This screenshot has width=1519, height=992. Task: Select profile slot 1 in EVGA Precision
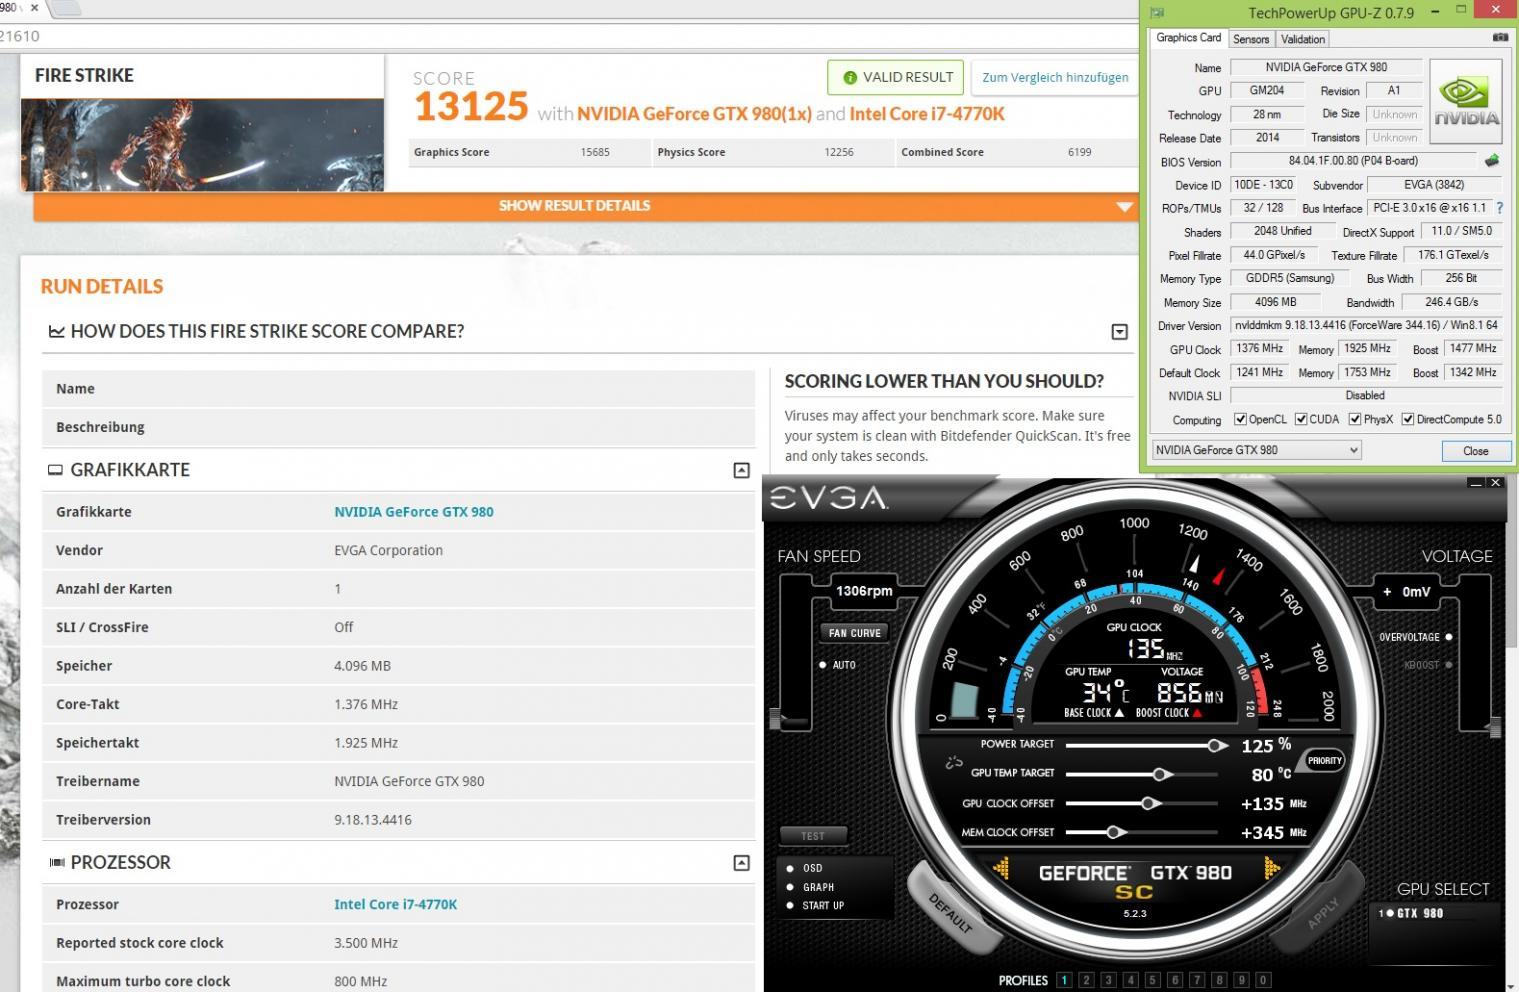click(x=1064, y=980)
